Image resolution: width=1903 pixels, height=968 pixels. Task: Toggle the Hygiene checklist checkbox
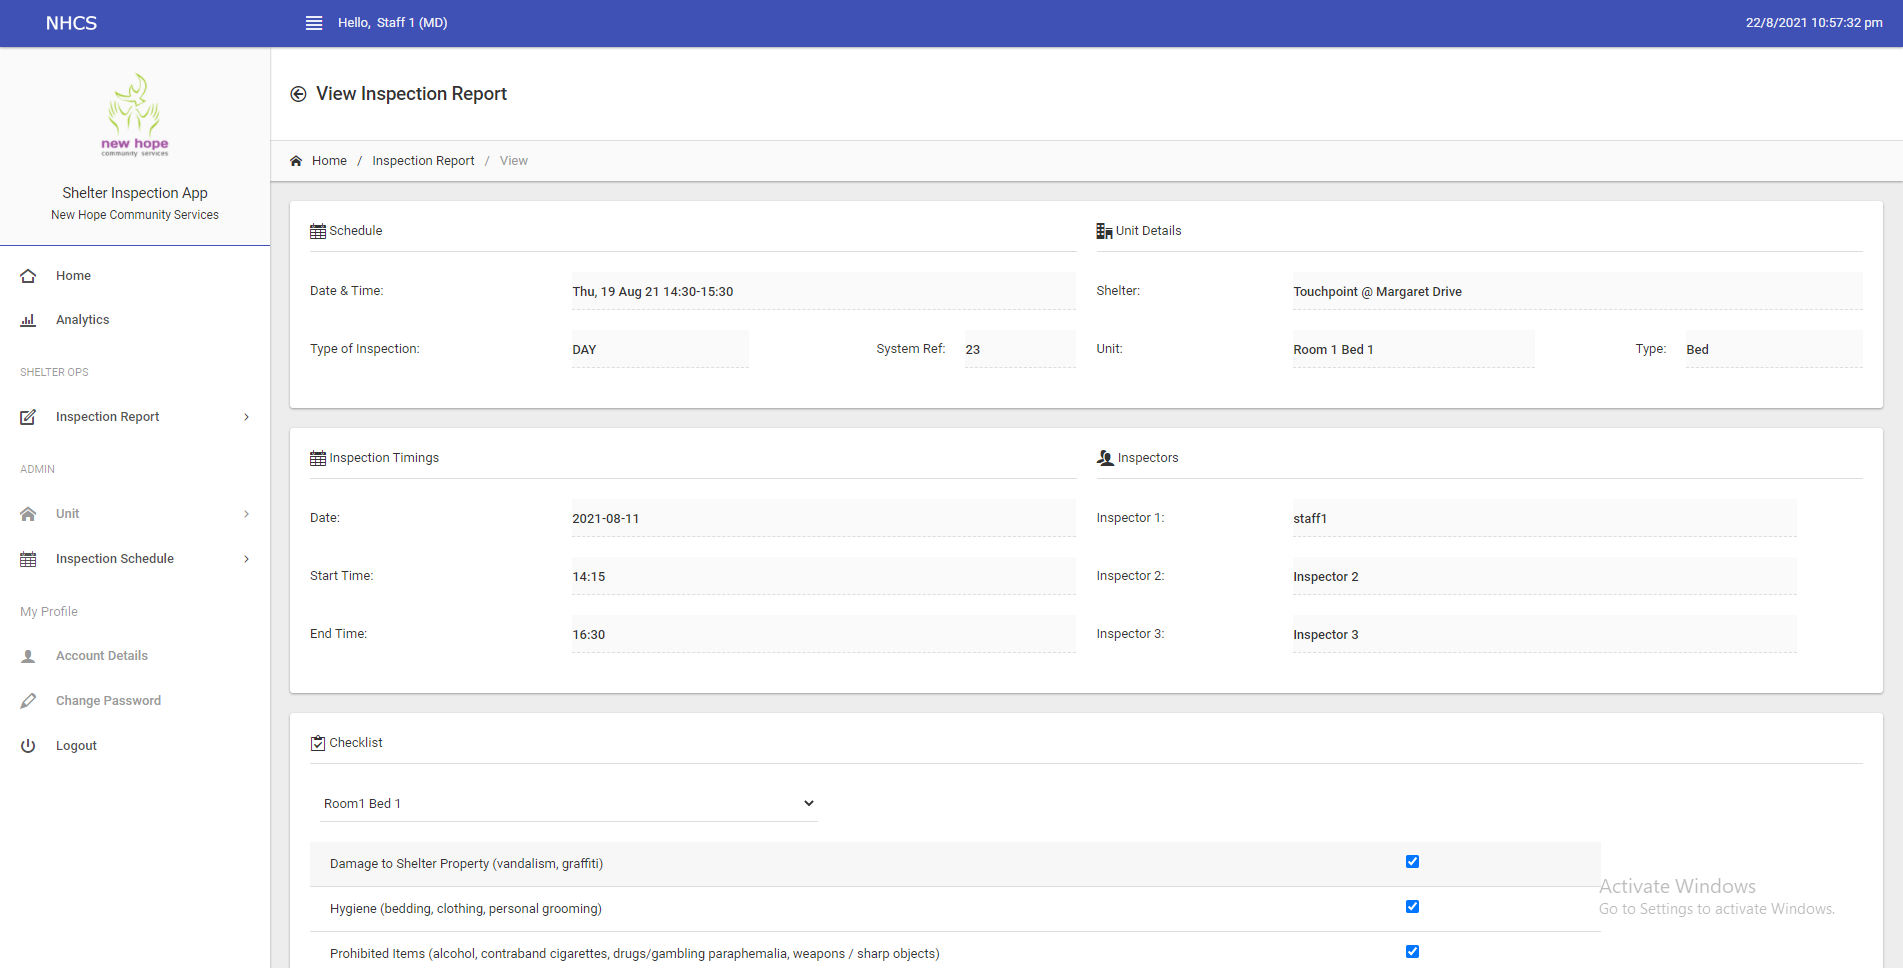pyautogui.click(x=1412, y=907)
